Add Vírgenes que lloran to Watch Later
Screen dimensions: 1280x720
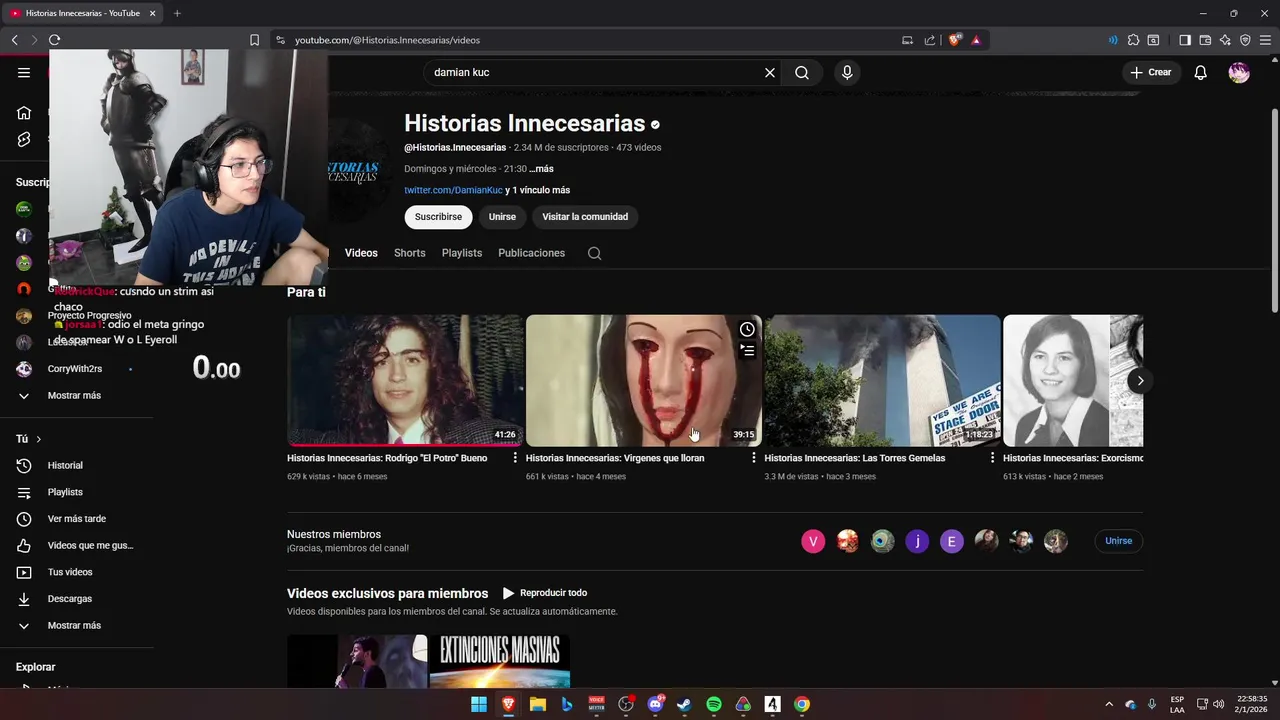pyautogui.click(x=747, y=330)
